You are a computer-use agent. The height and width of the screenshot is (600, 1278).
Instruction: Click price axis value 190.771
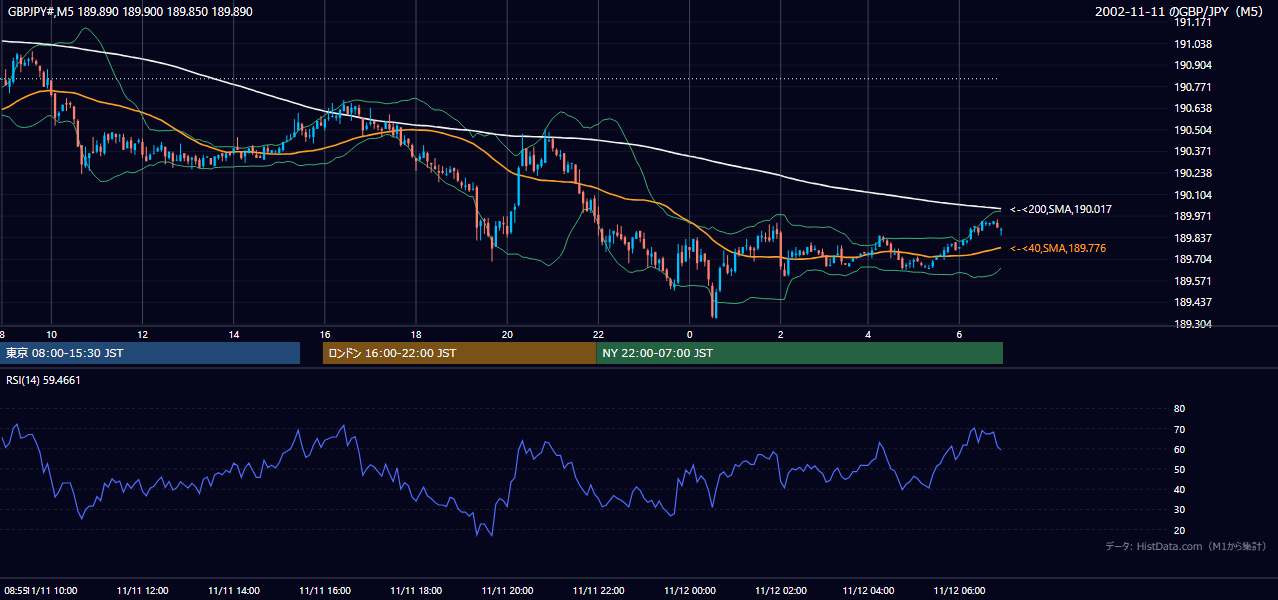click(x=1192, y=87)
